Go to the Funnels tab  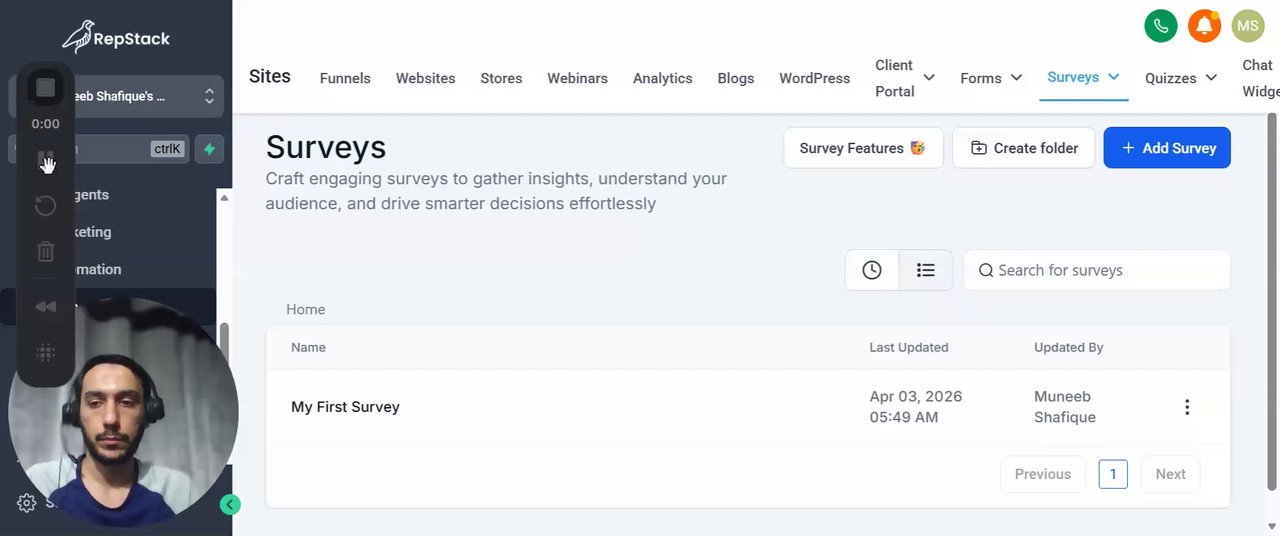pos(345,78)
